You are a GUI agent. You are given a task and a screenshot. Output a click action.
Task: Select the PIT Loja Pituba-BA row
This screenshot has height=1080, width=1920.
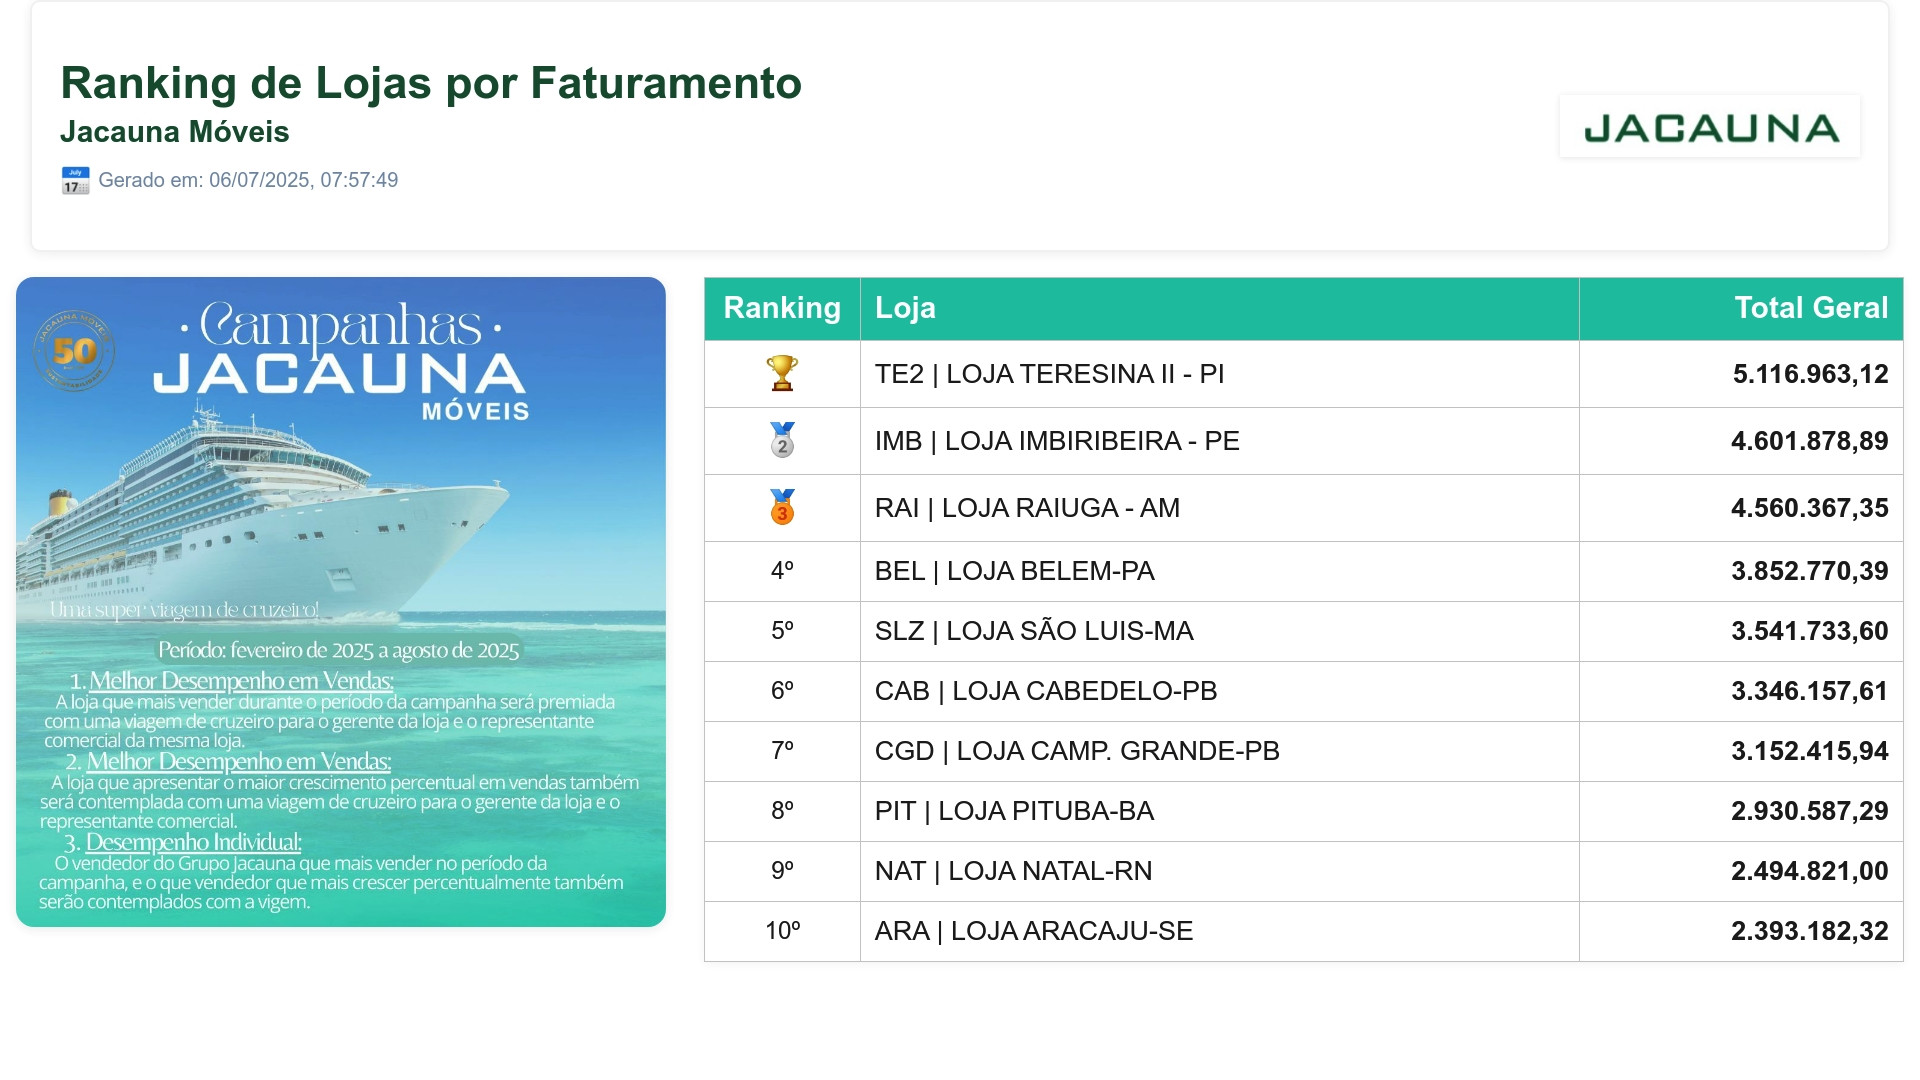coord(1303,811)
